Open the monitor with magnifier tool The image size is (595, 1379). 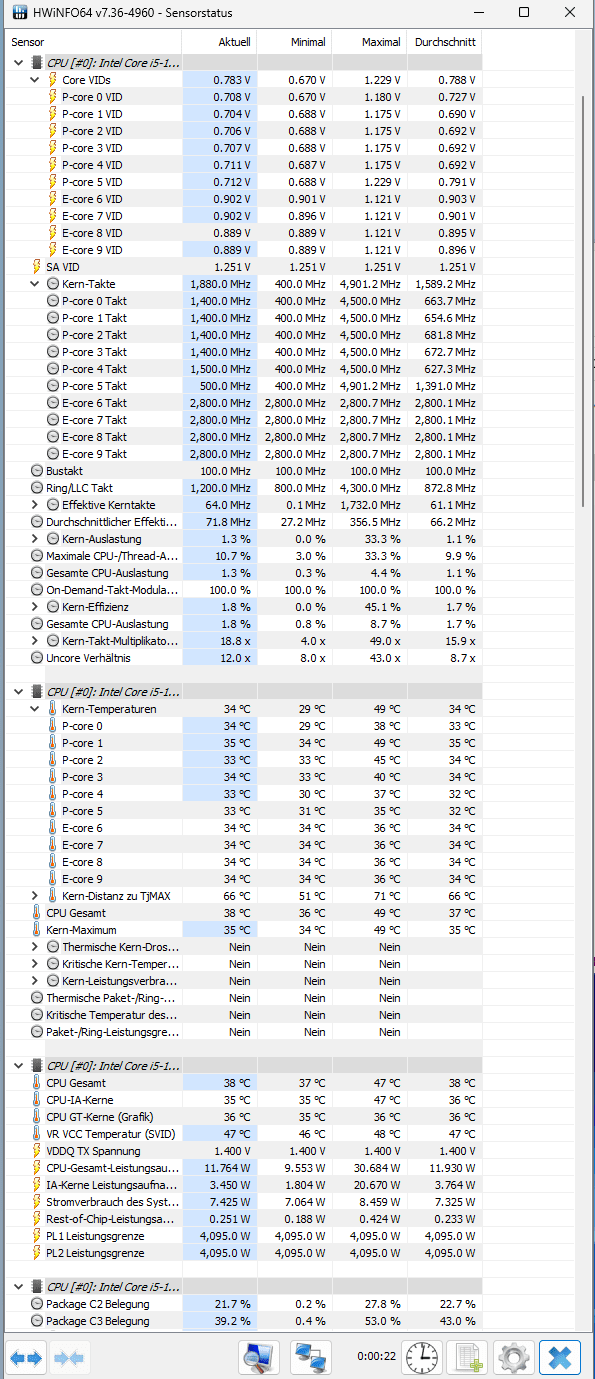(259, 1357)
